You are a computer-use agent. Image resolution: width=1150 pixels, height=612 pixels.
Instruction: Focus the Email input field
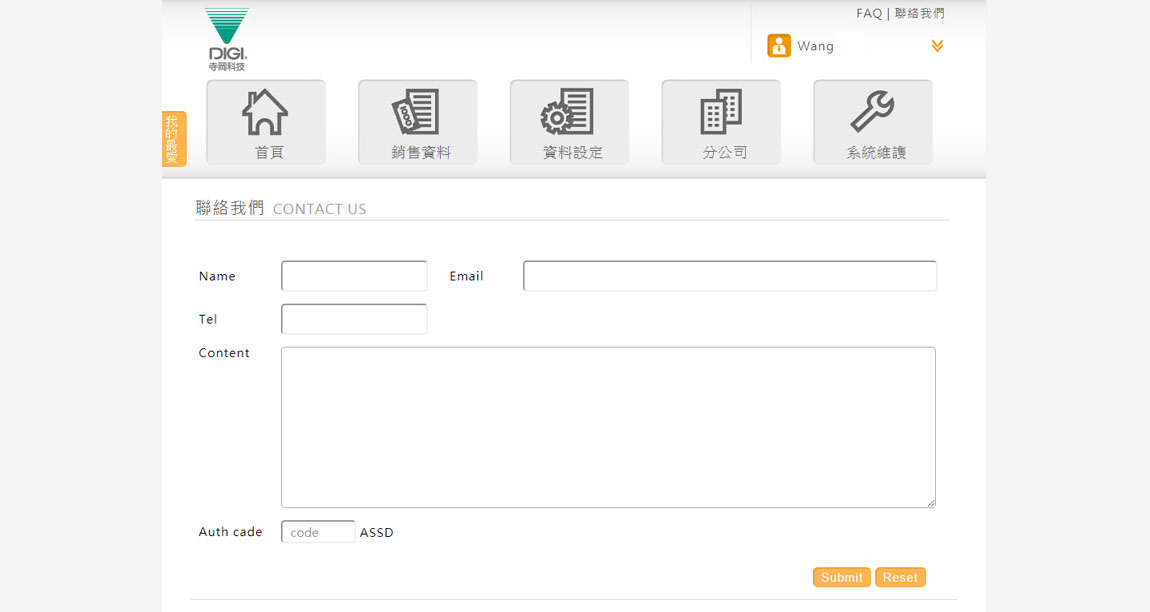[729, 276]
